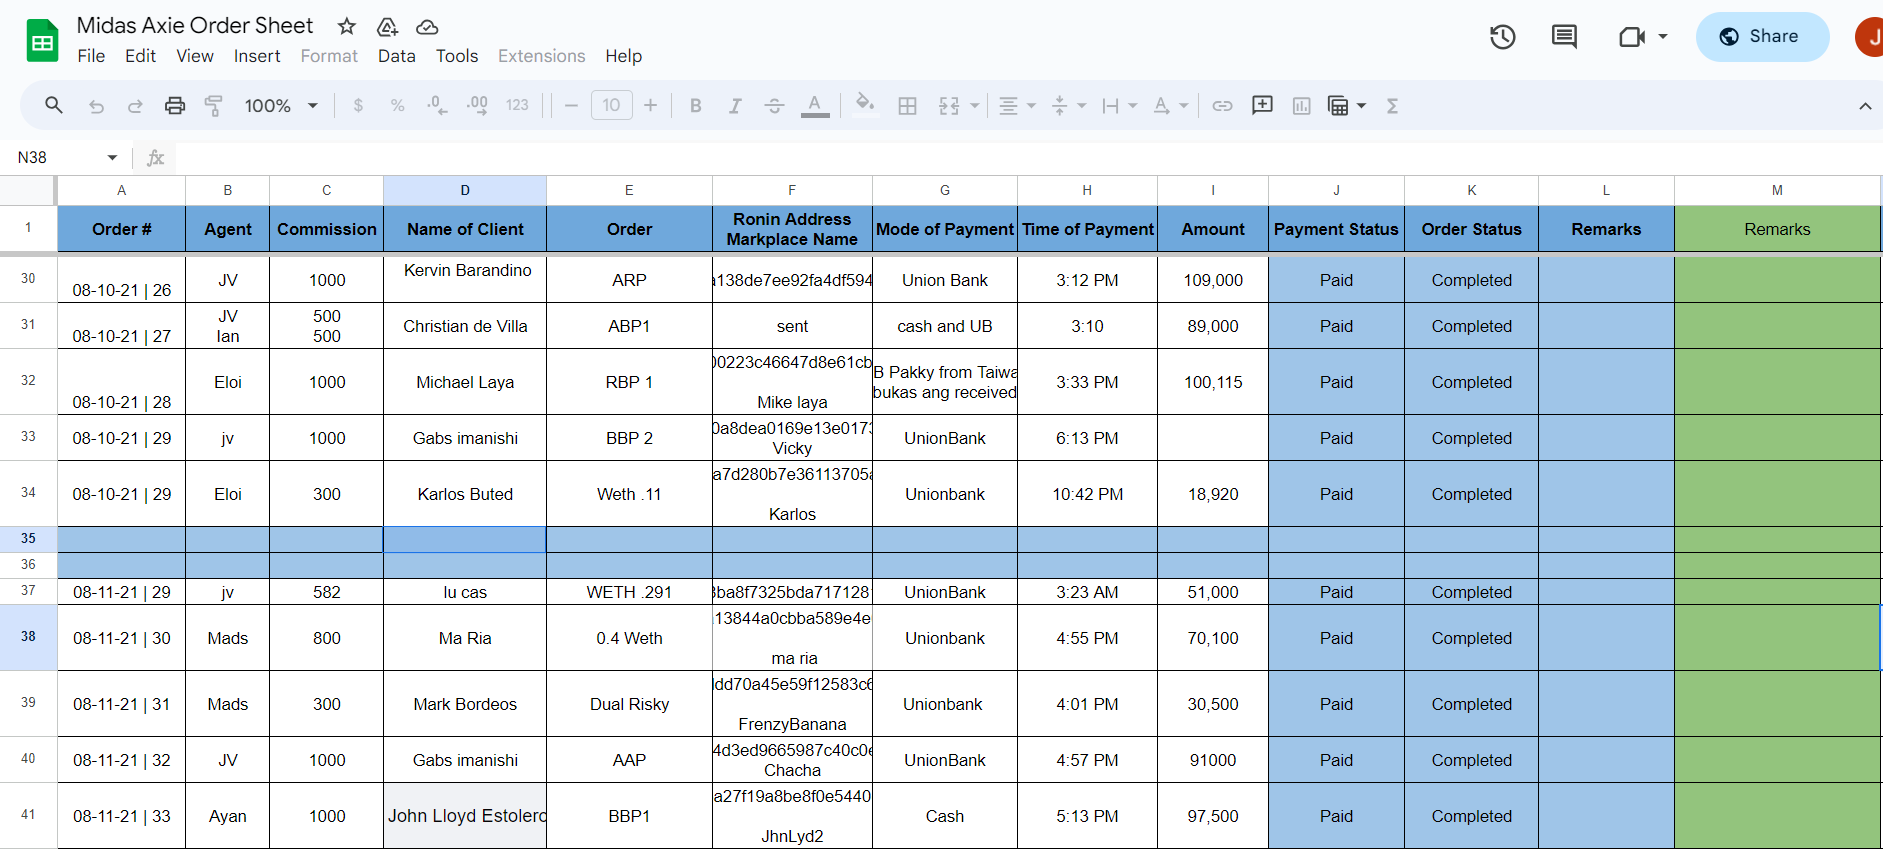Toggle bold formatting

point(696,106)
